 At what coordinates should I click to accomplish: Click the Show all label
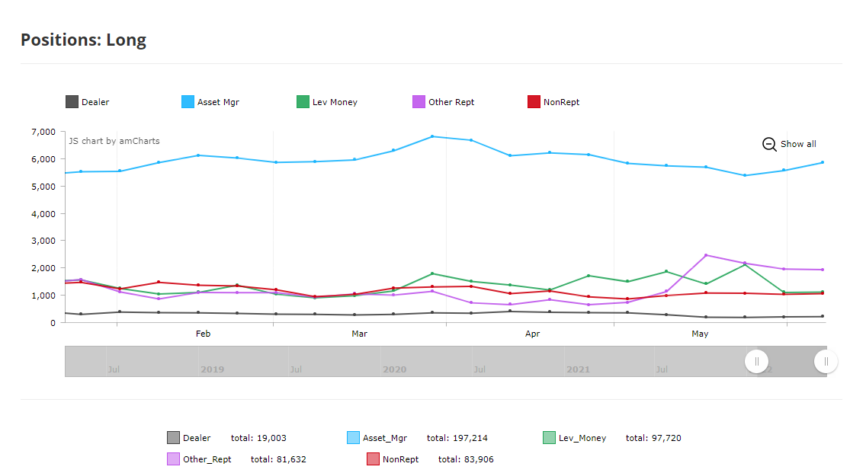coord(798,144)
